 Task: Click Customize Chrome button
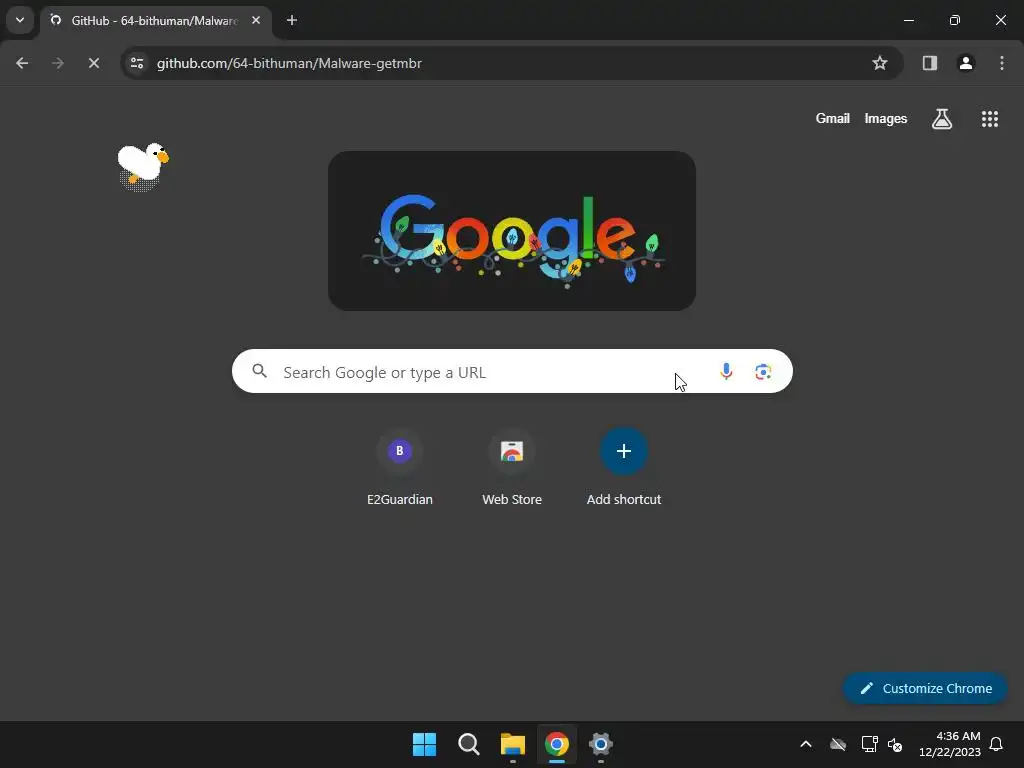pos(925,688)
